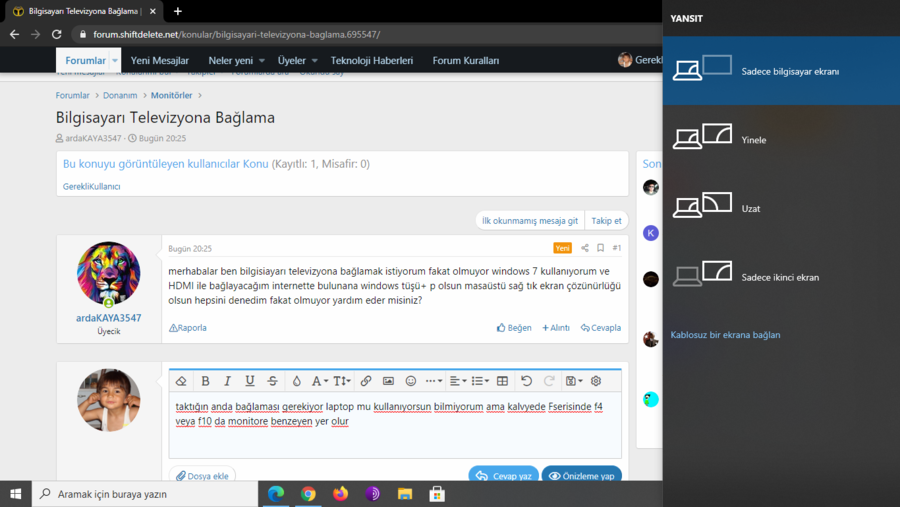The height and width of the screenshot is (507, 900).
Task: Click the editor settings gear icon
Action: [596, 381]
